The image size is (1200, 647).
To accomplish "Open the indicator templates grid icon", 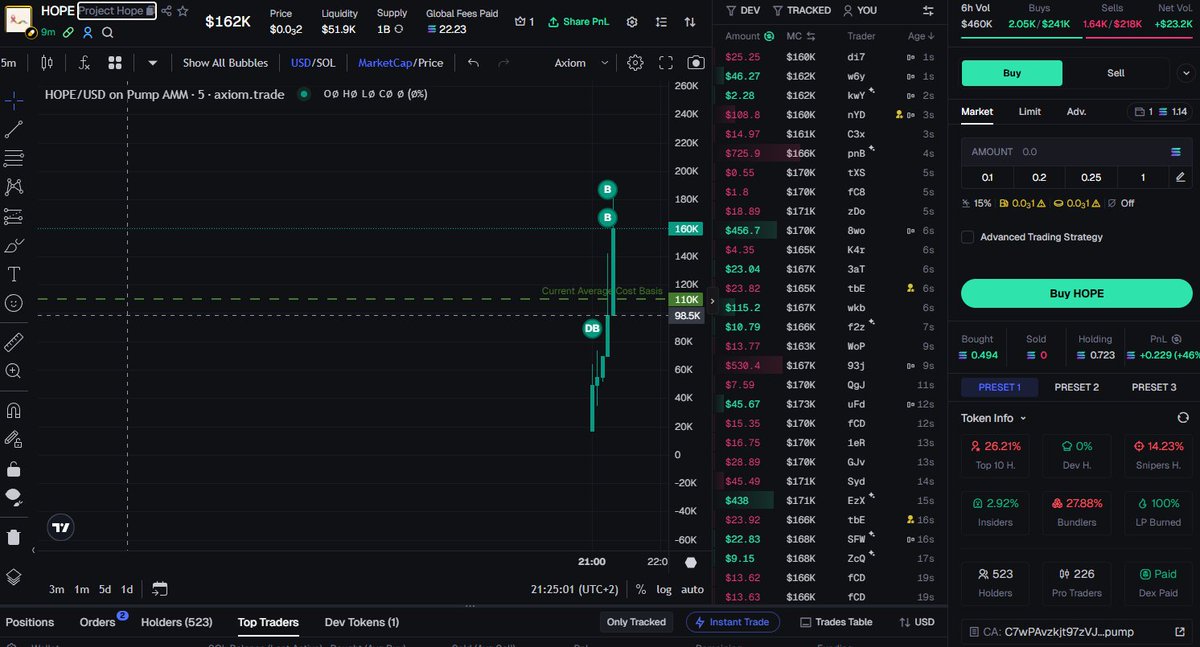I will (x=115, y=63).
